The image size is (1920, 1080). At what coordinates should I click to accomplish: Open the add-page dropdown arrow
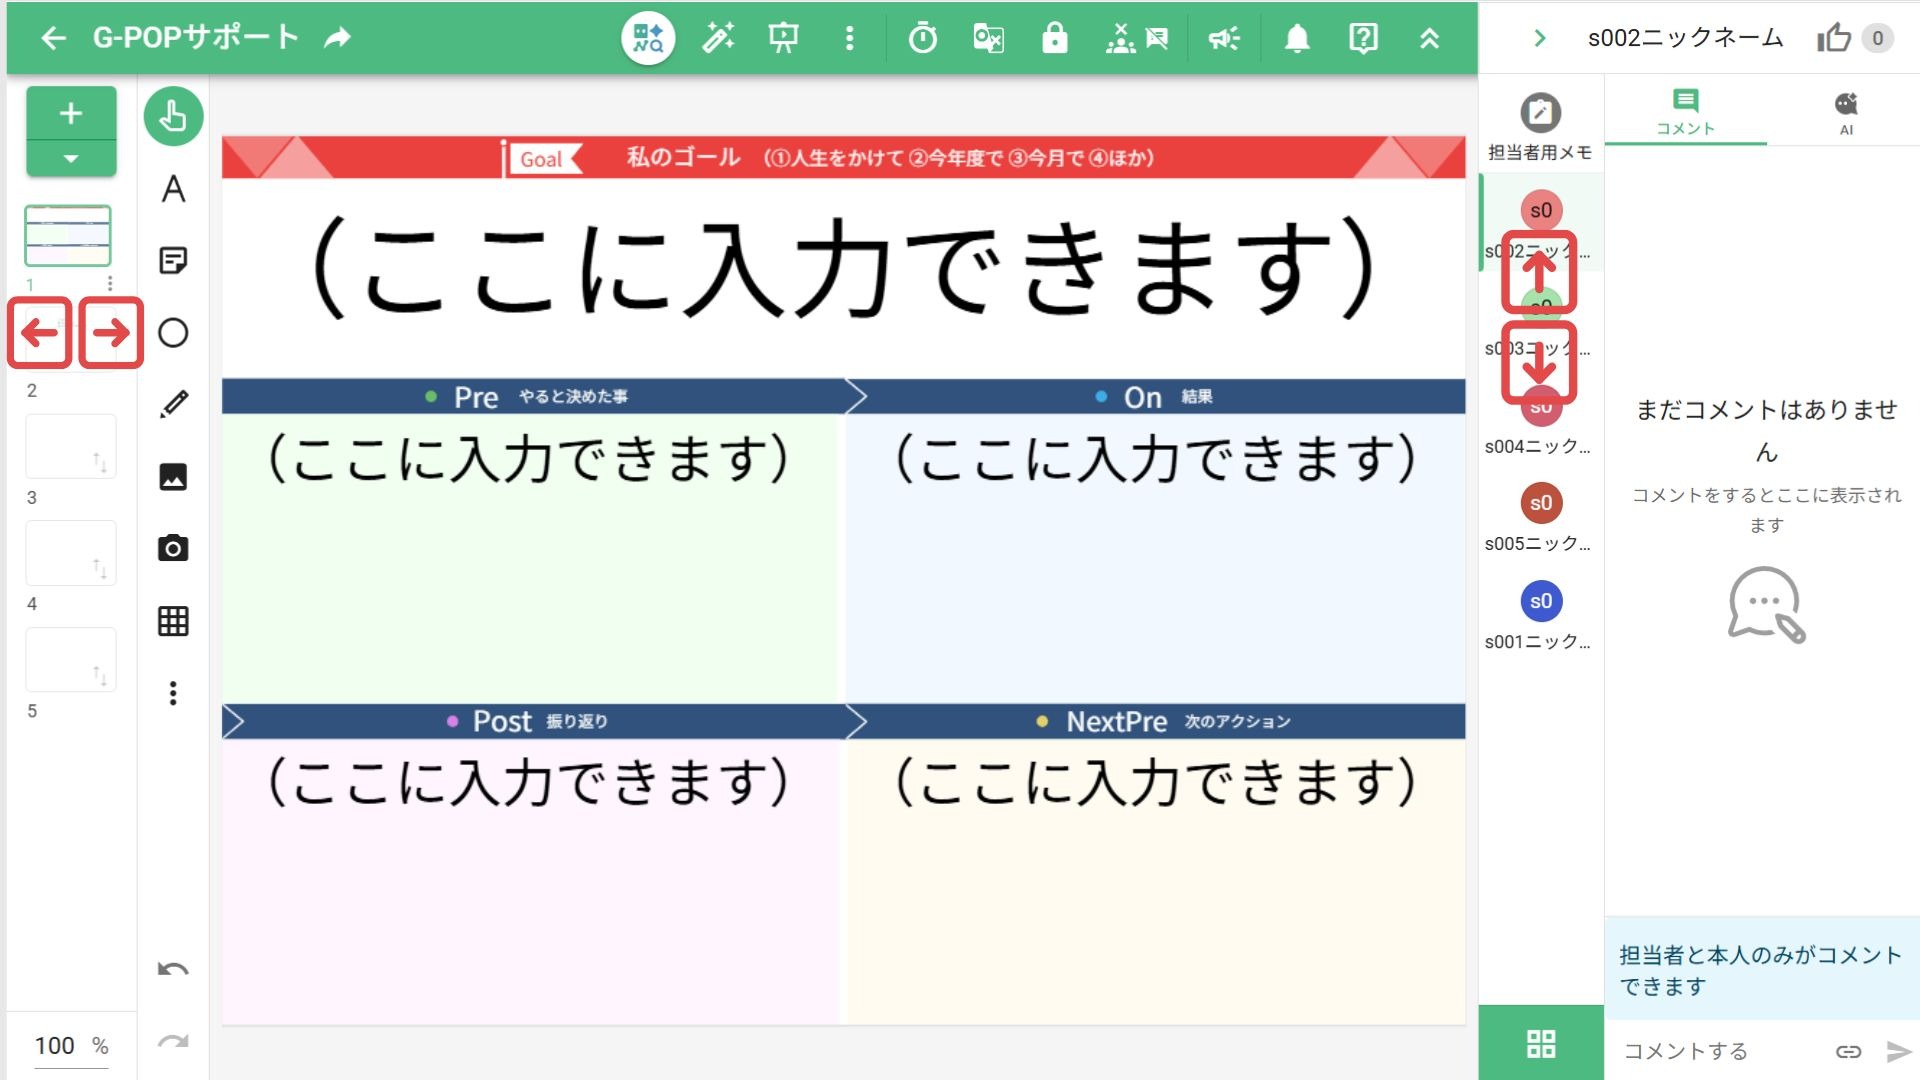[x=71, y=159]
